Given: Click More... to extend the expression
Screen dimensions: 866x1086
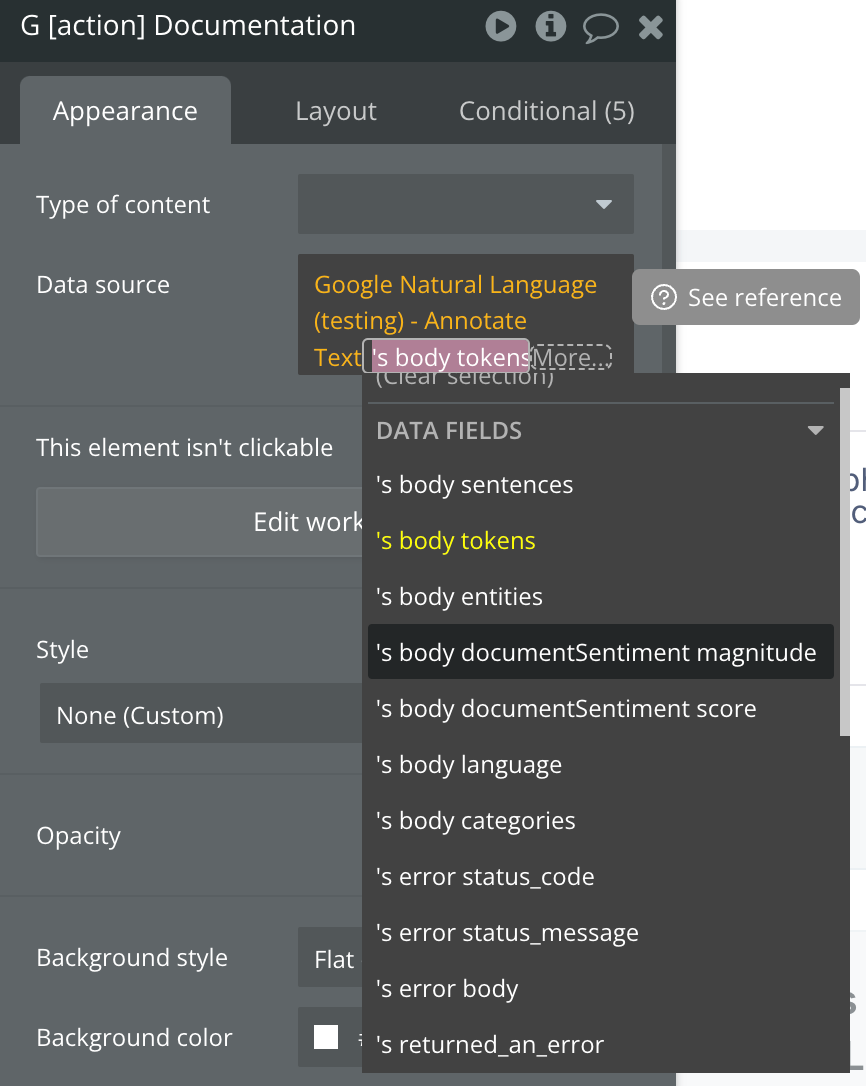Looking at the screenshot, I should pyautogui.click(x=571, y=357).
